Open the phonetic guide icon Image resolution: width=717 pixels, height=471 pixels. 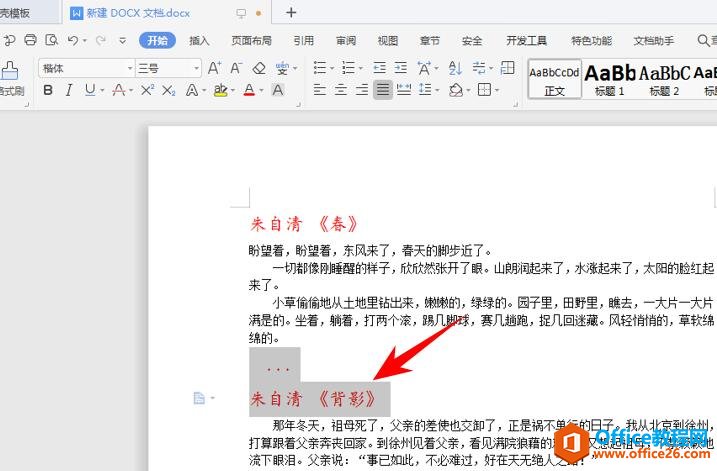click(282, 69)
